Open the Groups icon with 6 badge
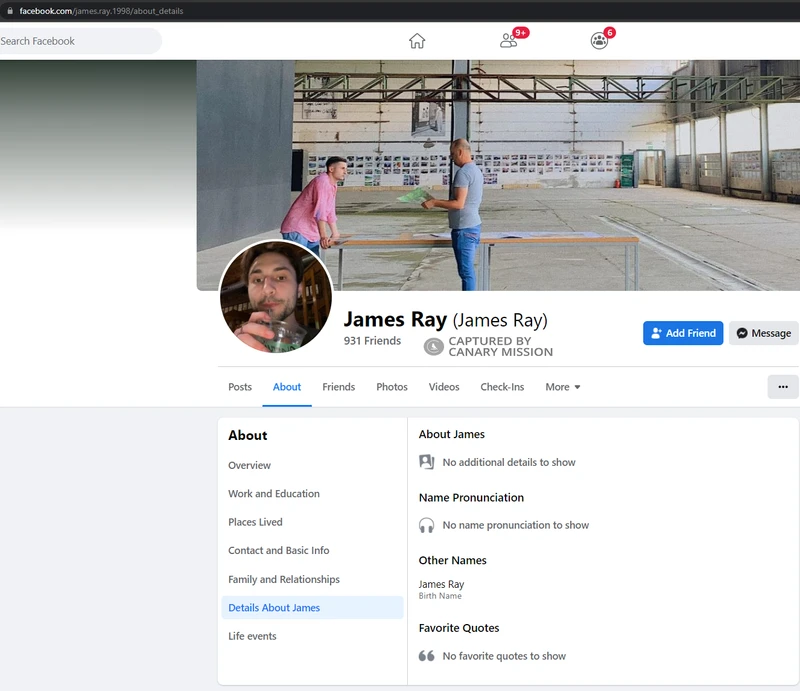 click(599, 41)
